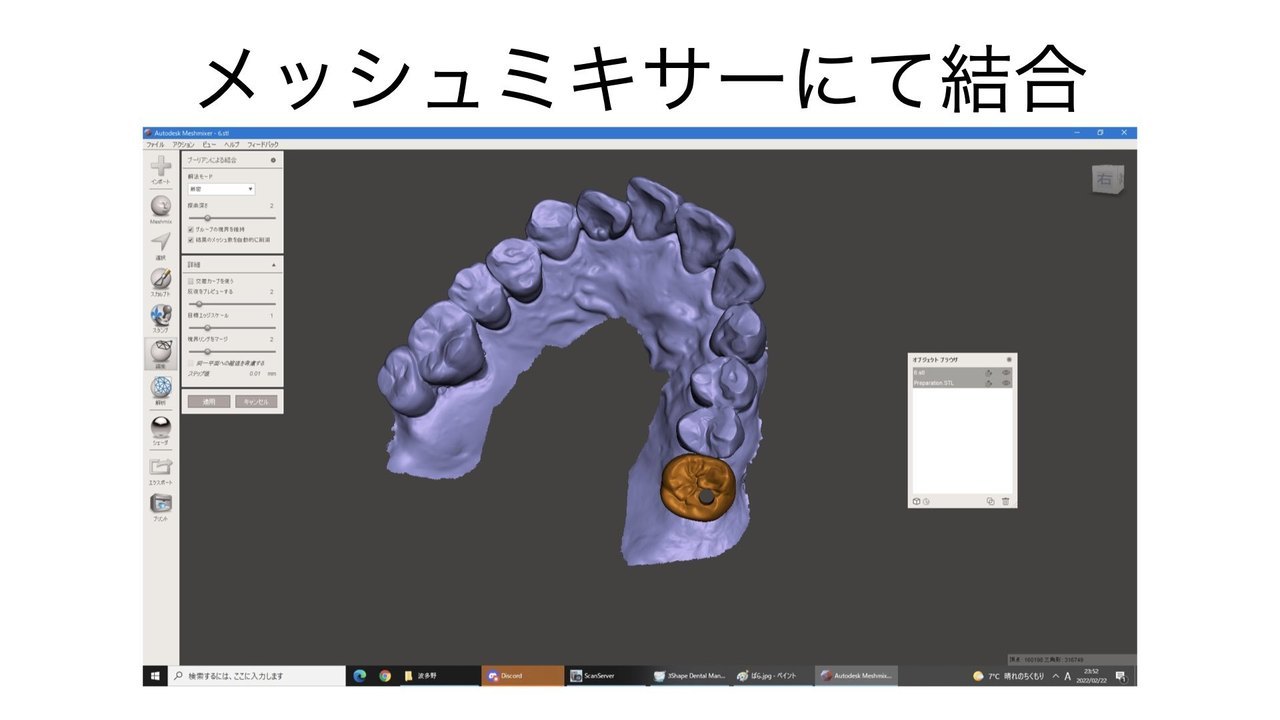
Task: Enable the use intersection curves checkbox
Action: (191, 281)
